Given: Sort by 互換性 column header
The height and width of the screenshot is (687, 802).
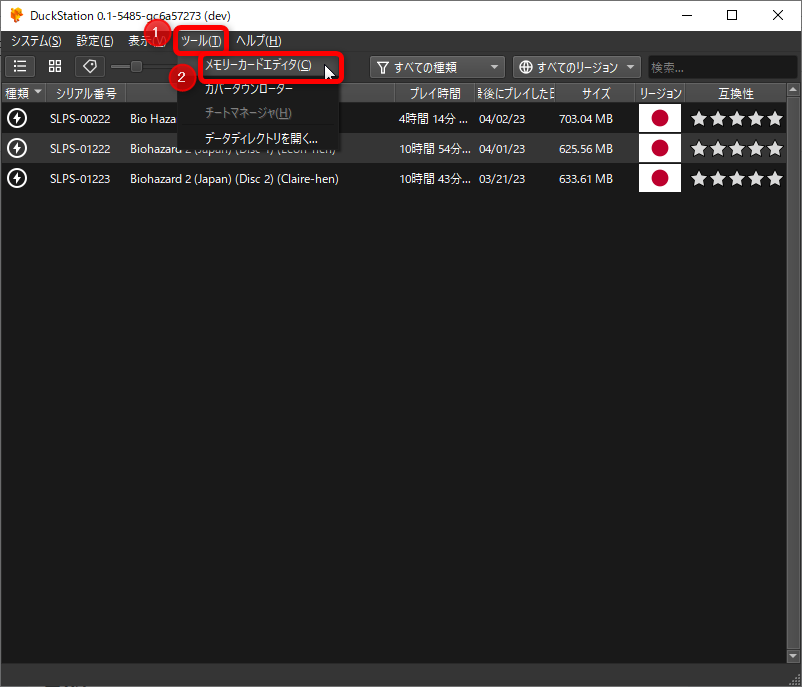Looking at the screenshot, I should [736, 93].
